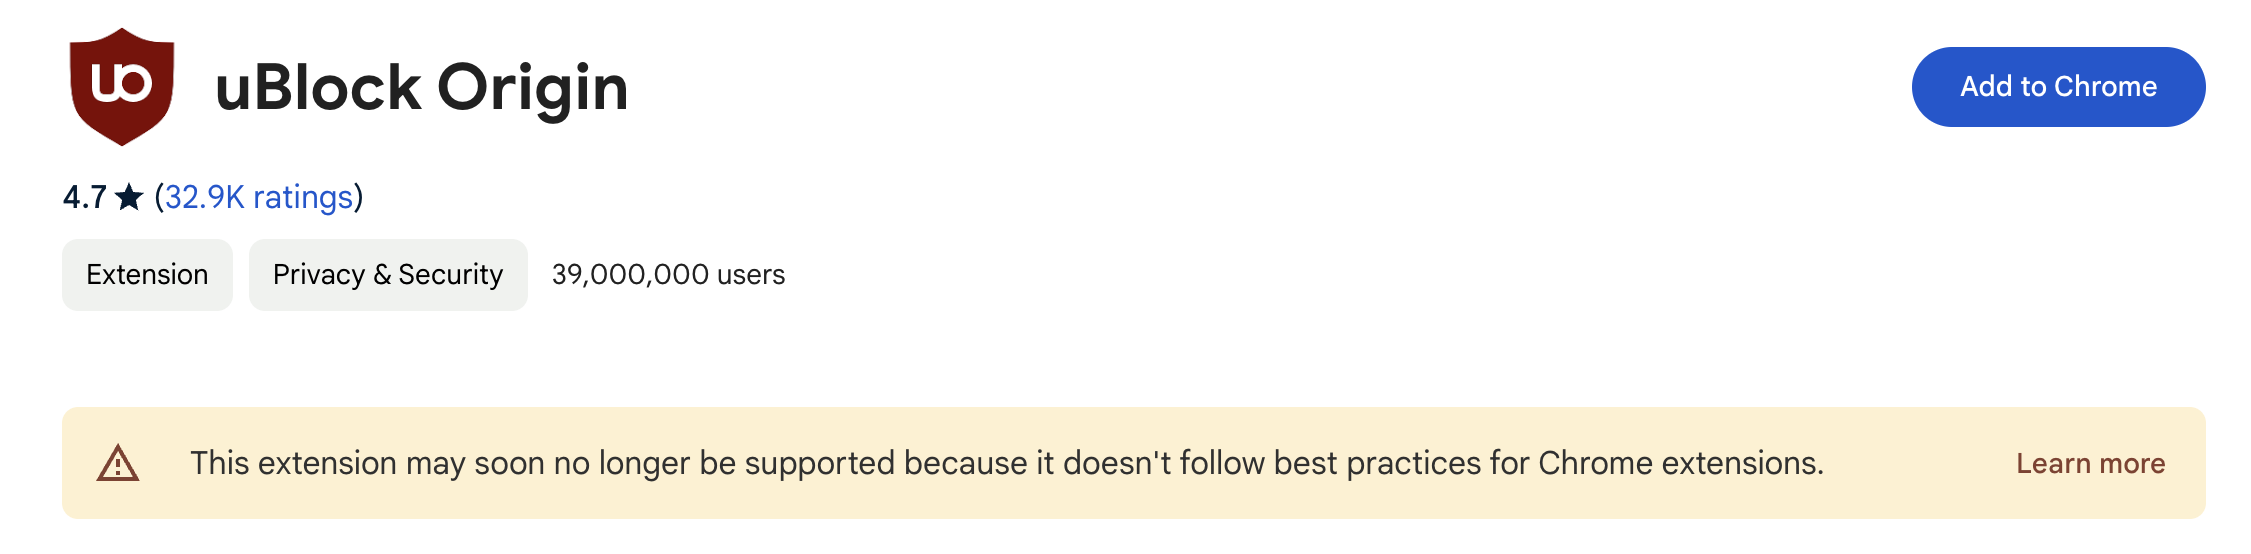Open the 32.9K ratings link
The width and height of the screenshot is (2251, 554).
click(259, 197)
